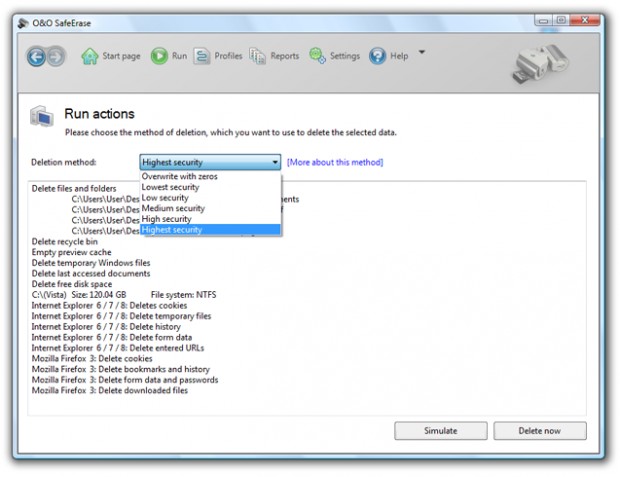Select Empty preview cache entry

pos(72,252)
